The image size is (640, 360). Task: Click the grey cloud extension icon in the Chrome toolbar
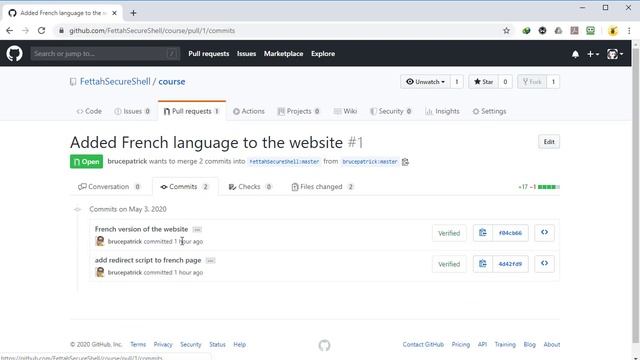click(558, 31)
